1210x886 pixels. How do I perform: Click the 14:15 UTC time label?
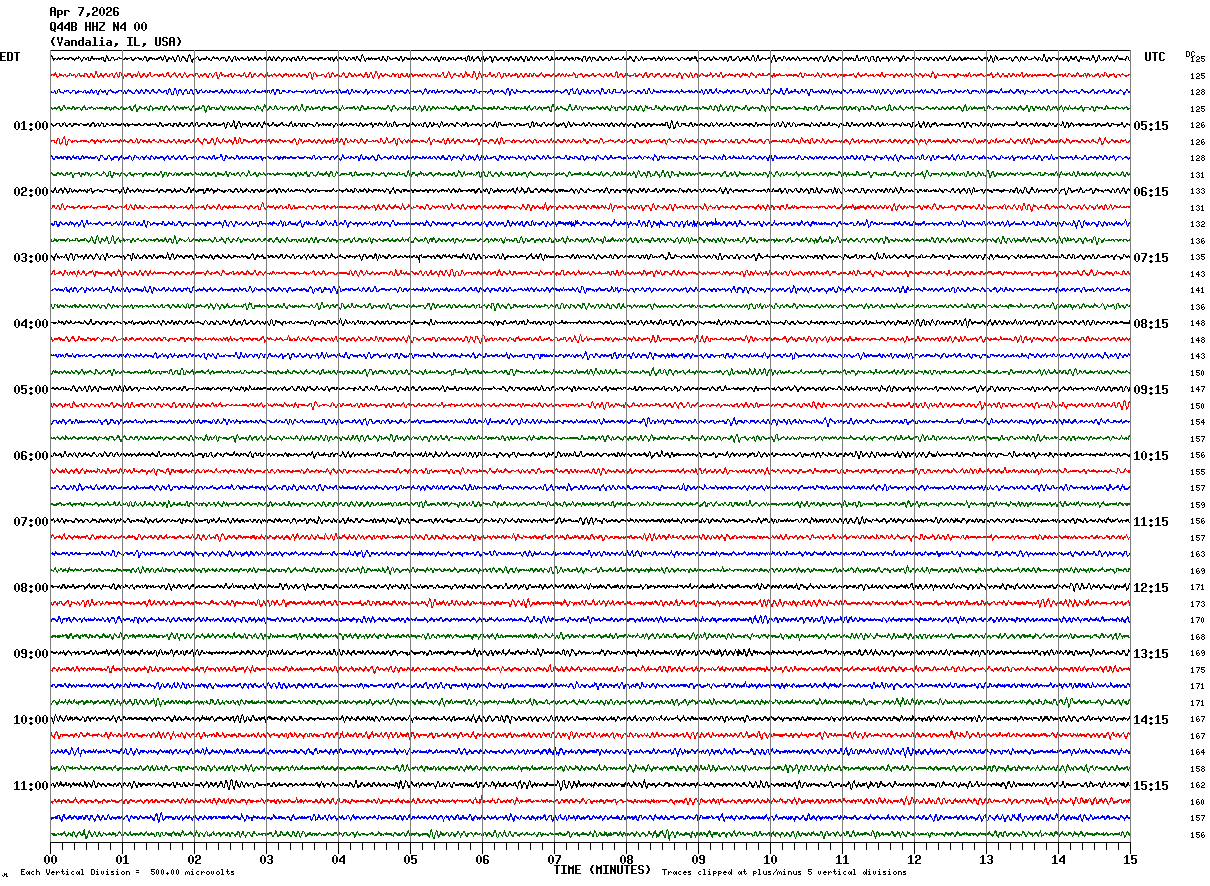1151,720
